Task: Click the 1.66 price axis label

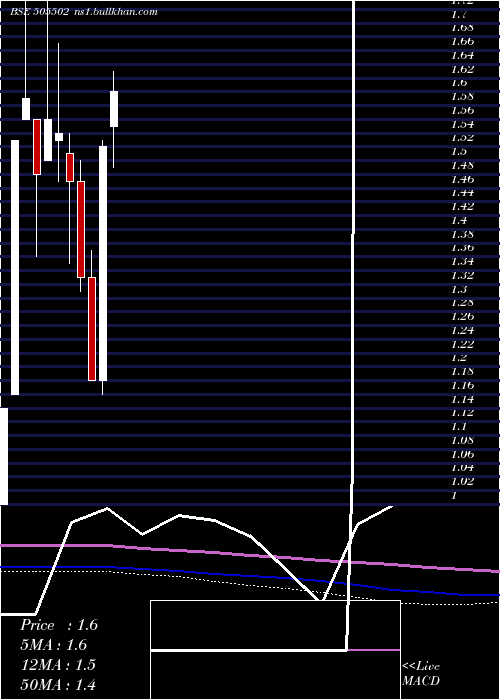Action: pyautogui.click(x=462, y=42)
